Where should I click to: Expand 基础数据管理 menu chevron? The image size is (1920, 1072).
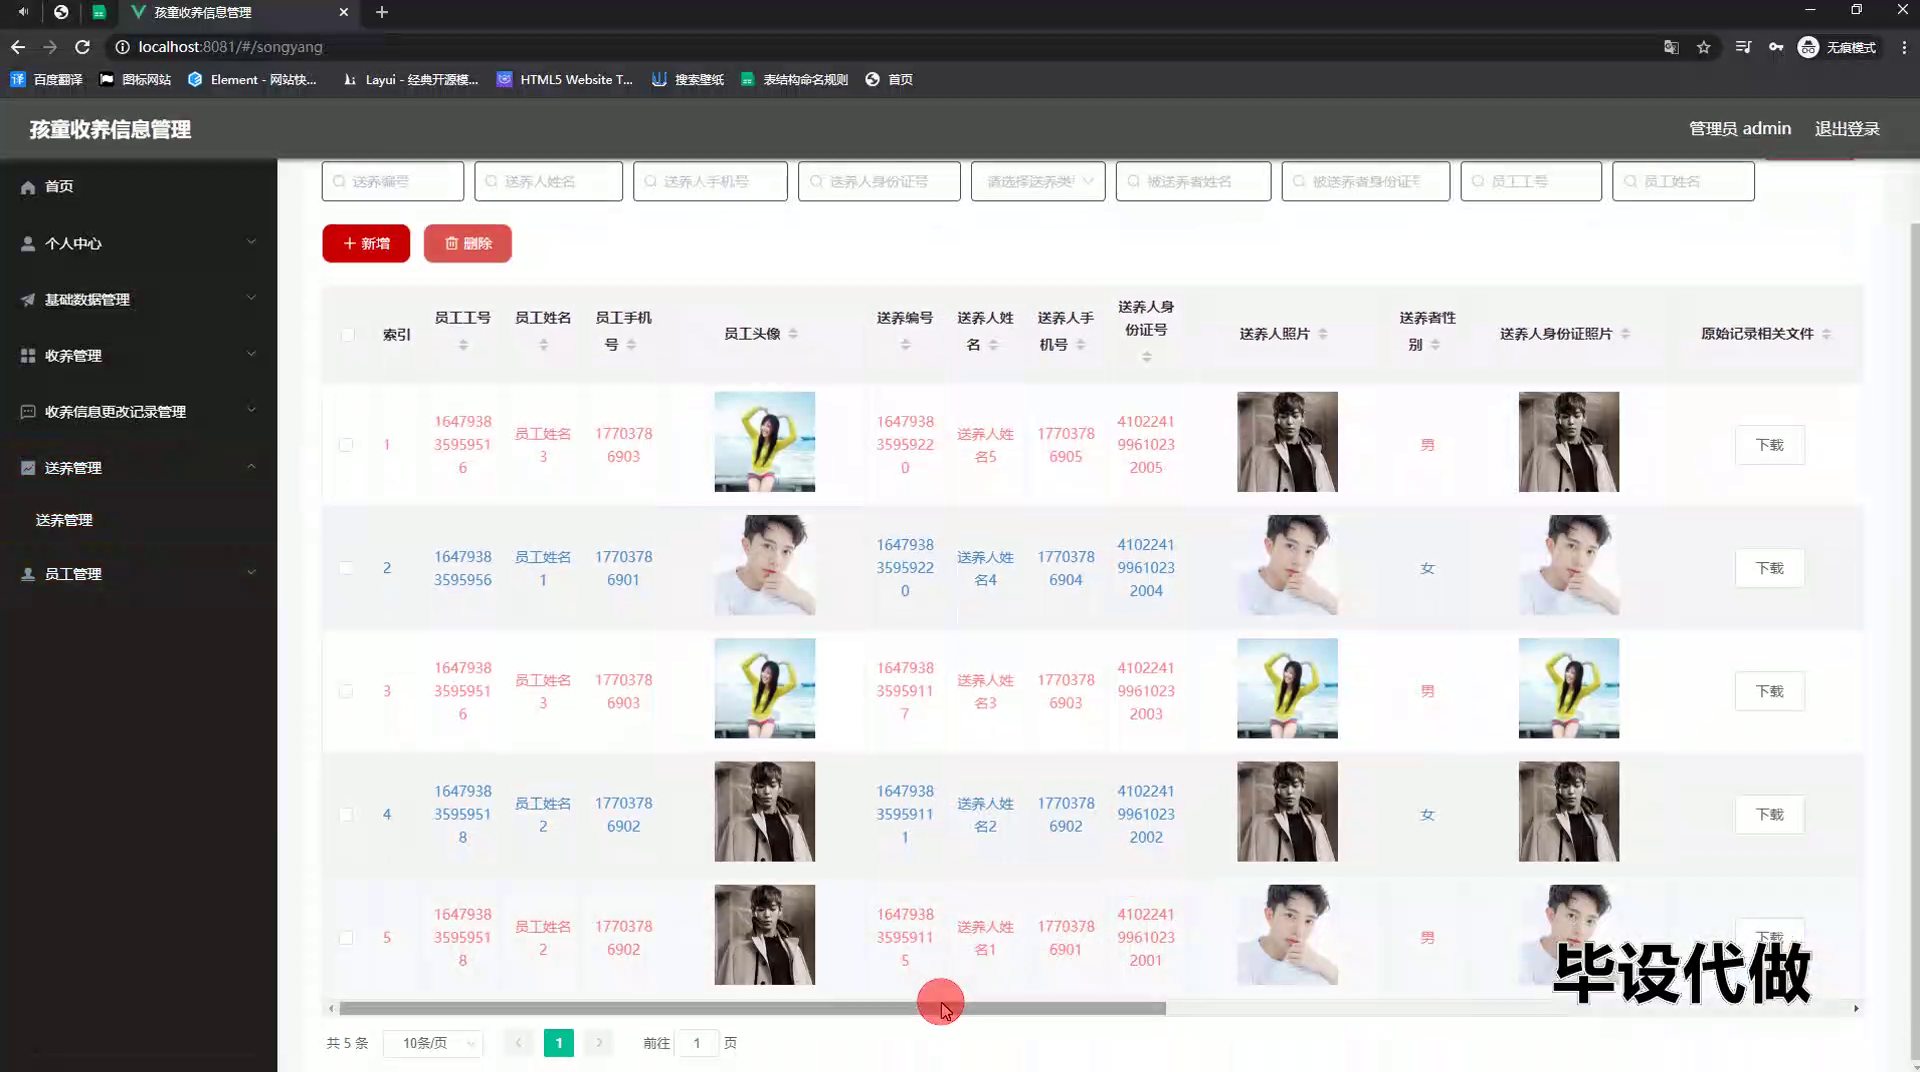[251, 298]
